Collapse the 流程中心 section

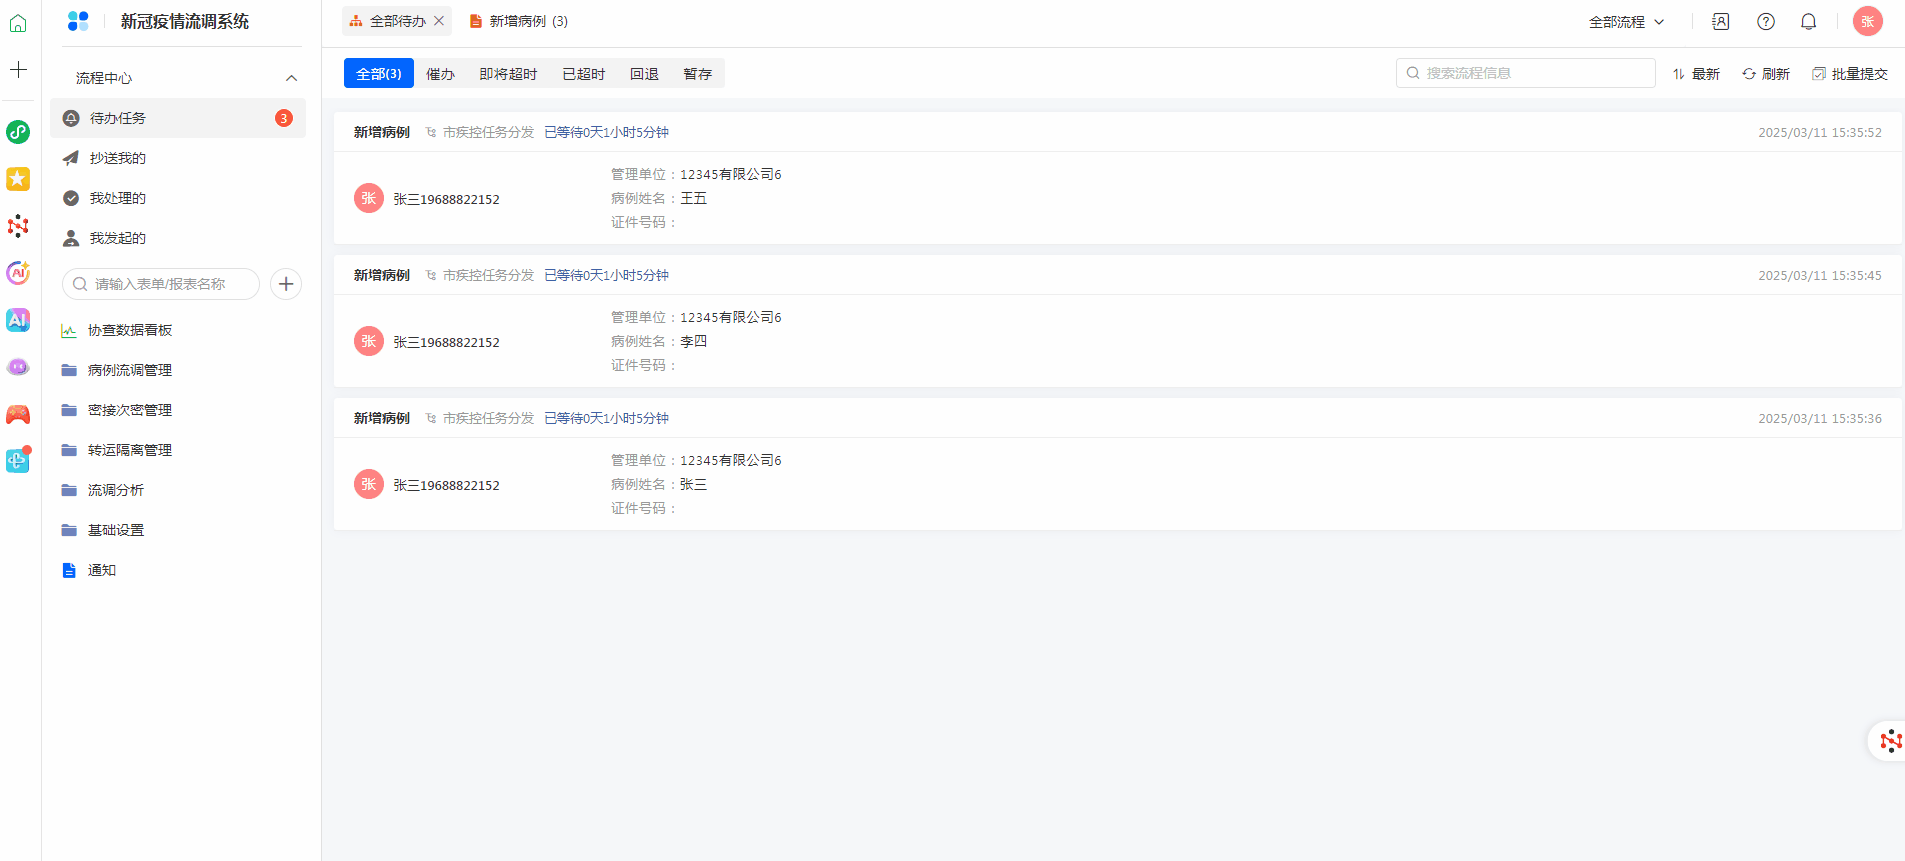point(291,78)
